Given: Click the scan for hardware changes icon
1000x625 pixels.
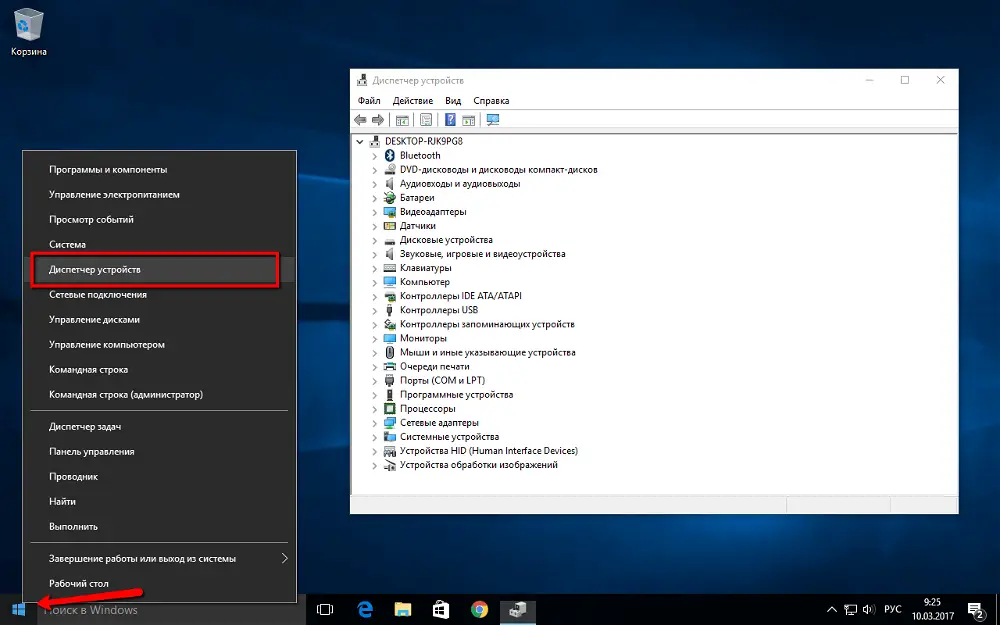Looking at the screenshot, I should pyautogui.click(x=492, y=120).
